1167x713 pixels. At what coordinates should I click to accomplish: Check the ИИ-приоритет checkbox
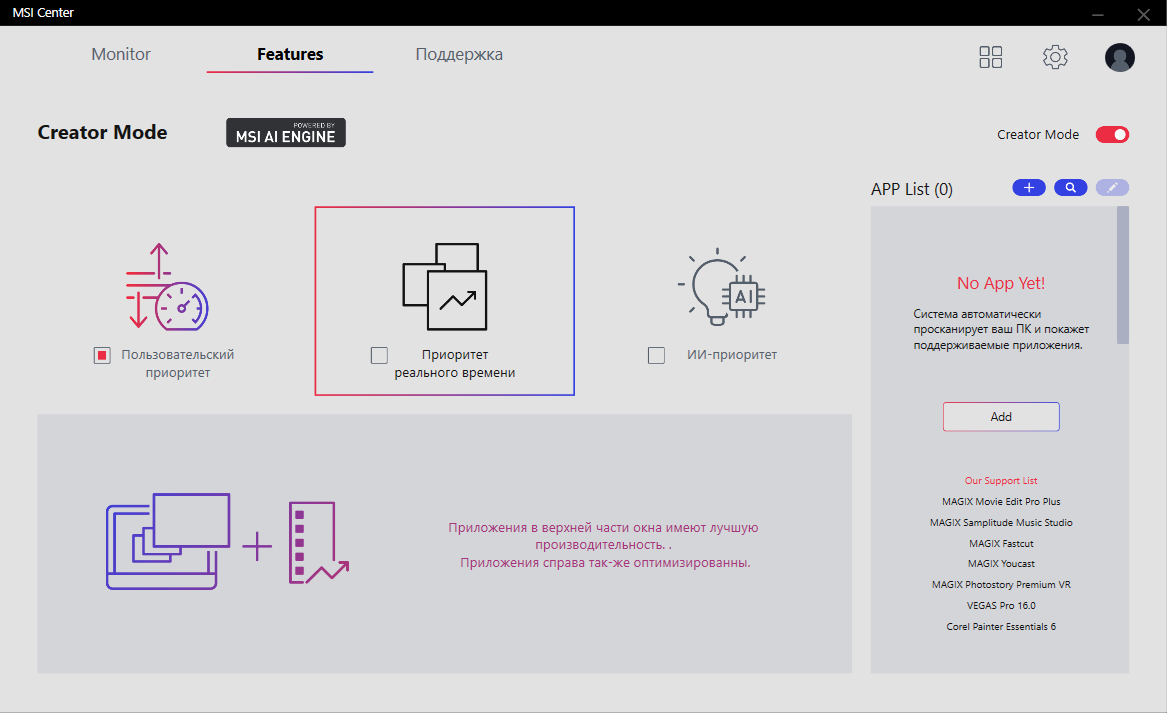point(656,356)
